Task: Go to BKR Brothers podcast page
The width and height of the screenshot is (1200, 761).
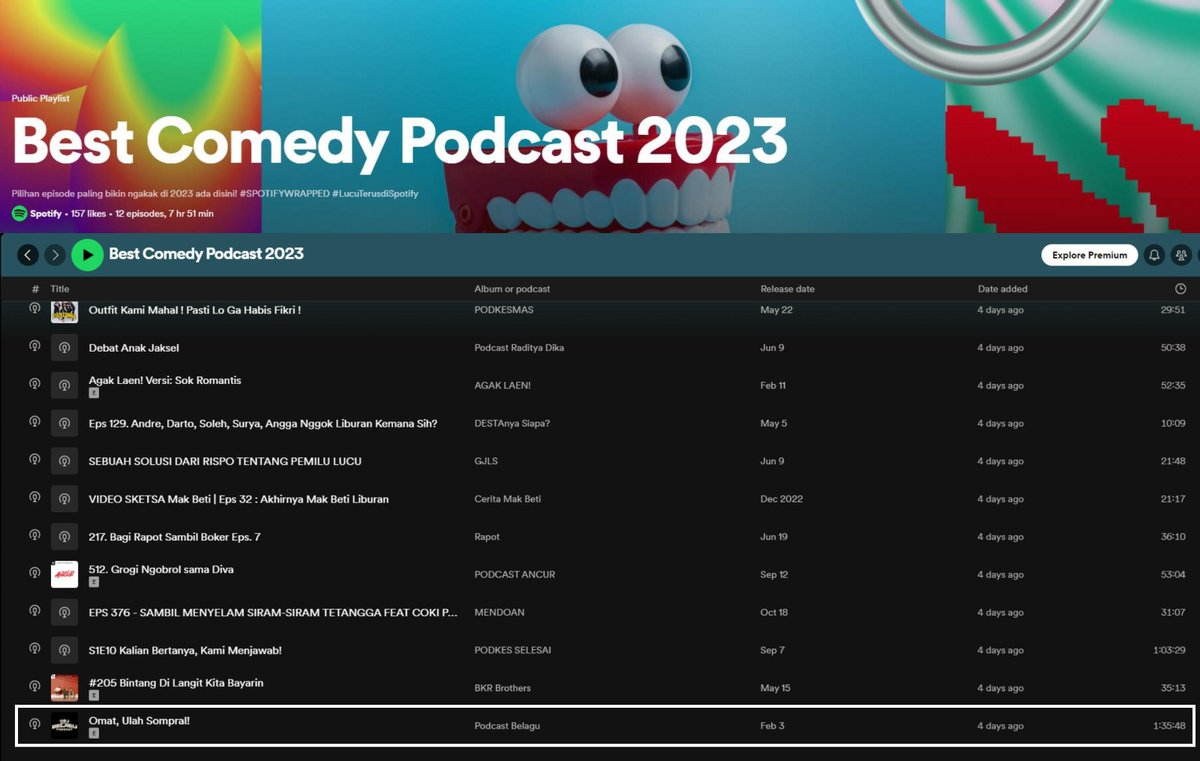Action: (503, 688)
